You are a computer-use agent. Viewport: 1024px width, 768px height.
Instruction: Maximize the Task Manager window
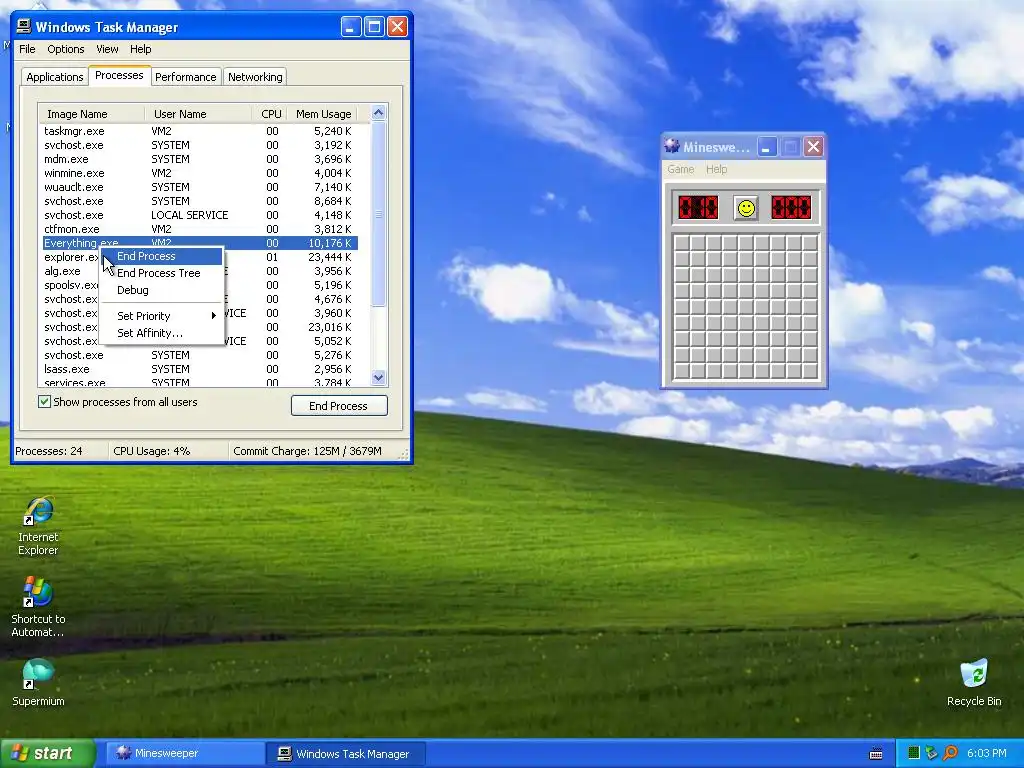pyautogui.click(x=374, y=27)
